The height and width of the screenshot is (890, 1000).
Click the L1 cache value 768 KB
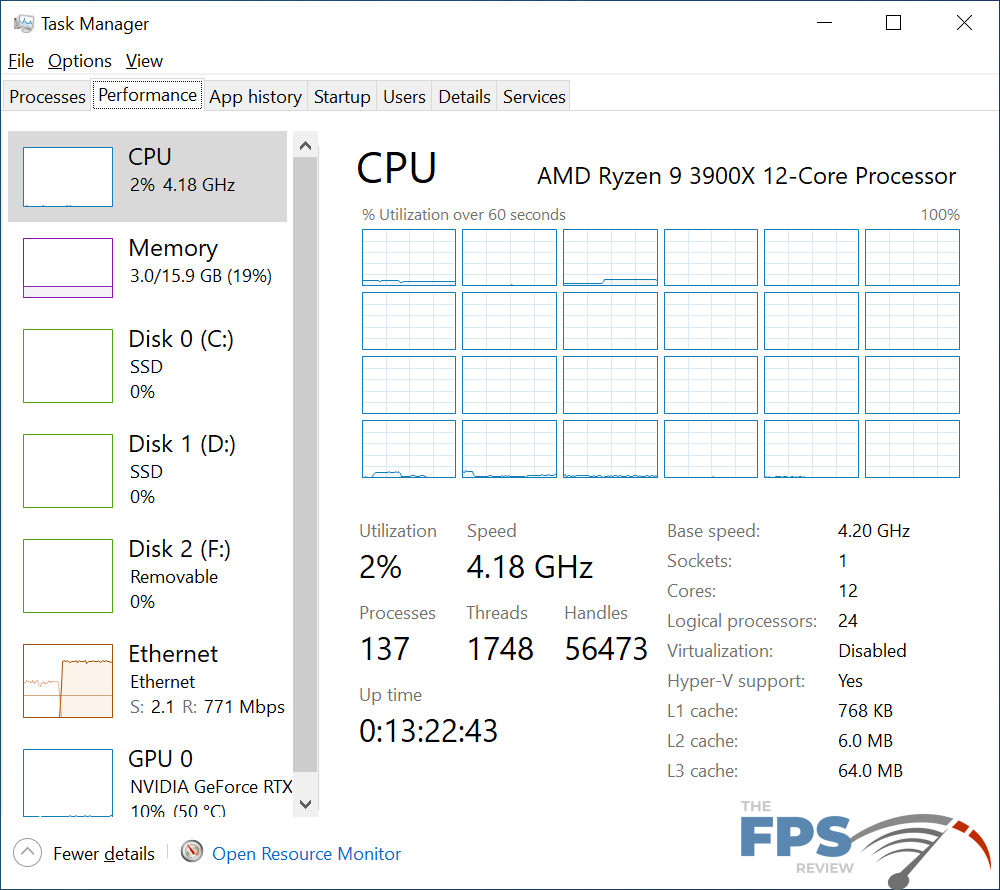(865, 711)
